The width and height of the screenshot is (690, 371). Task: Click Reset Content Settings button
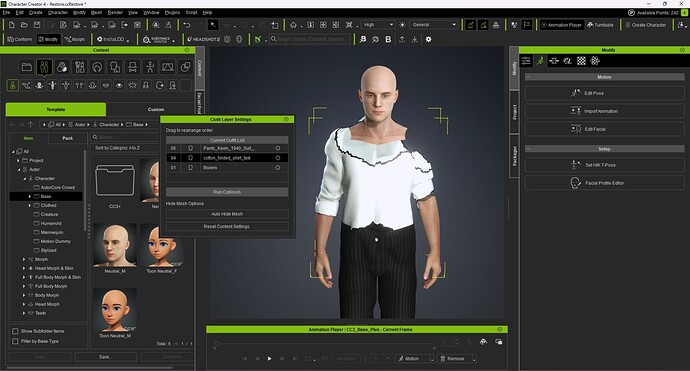[227, 226]
